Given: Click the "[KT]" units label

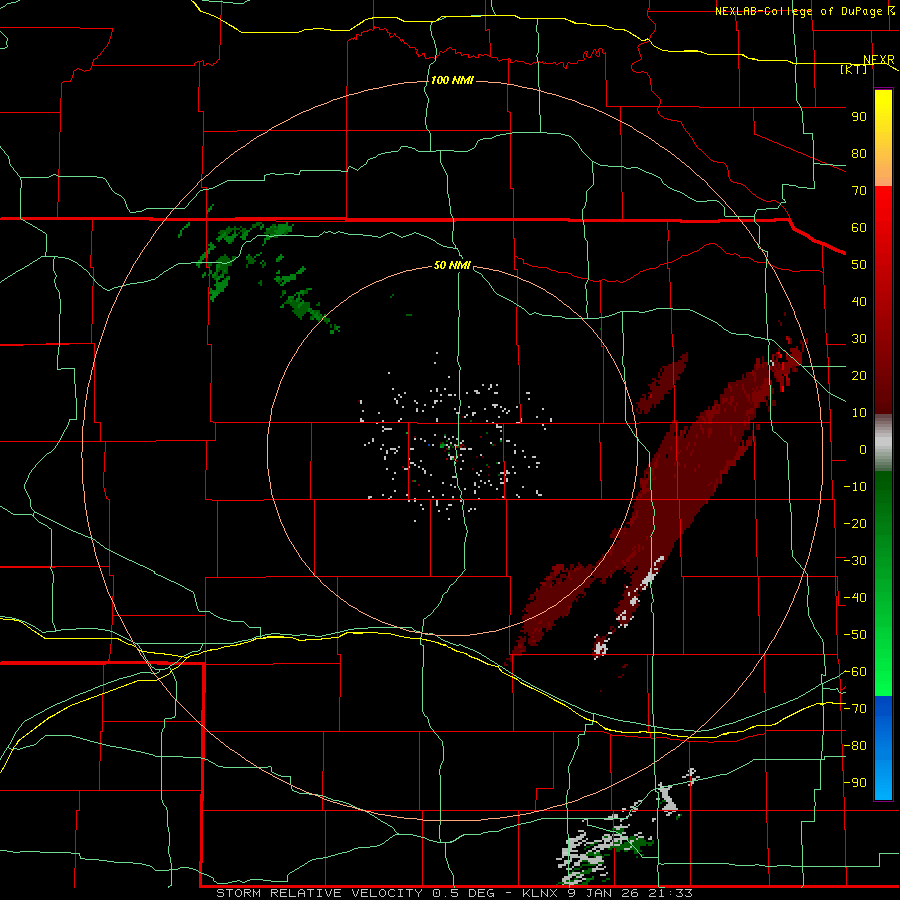Looking at the screenshot, I should (853, 69).
